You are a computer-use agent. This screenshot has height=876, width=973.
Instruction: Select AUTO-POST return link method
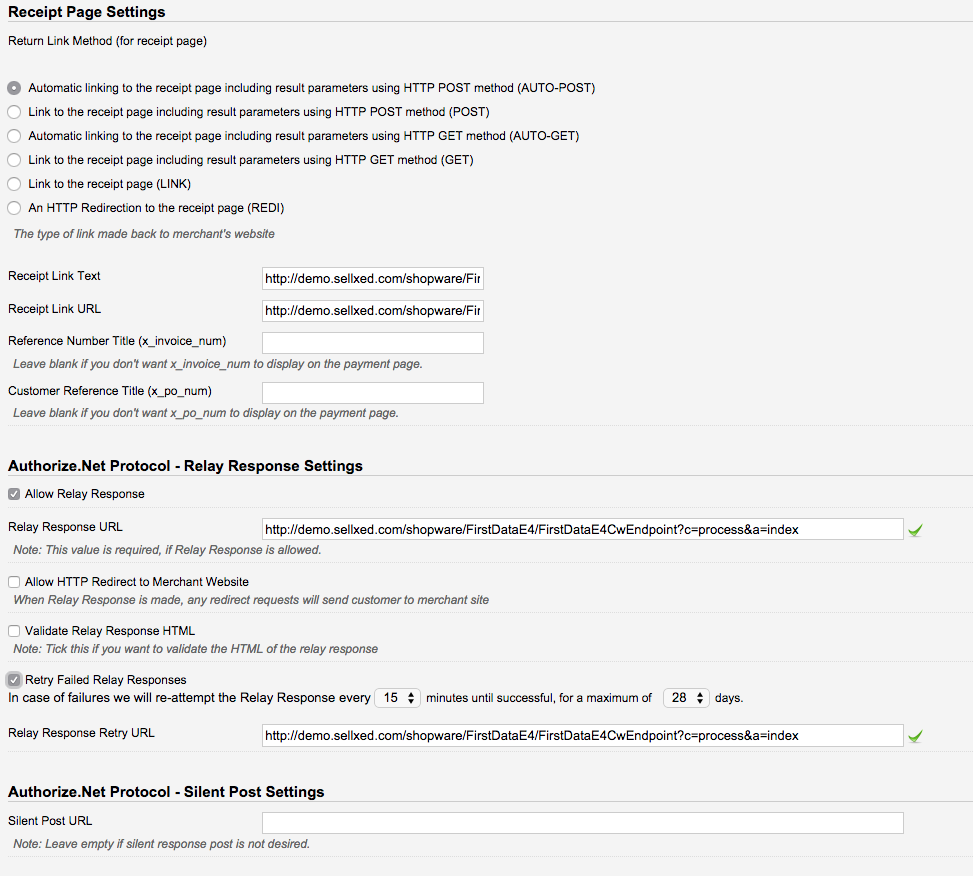point(14,88)
